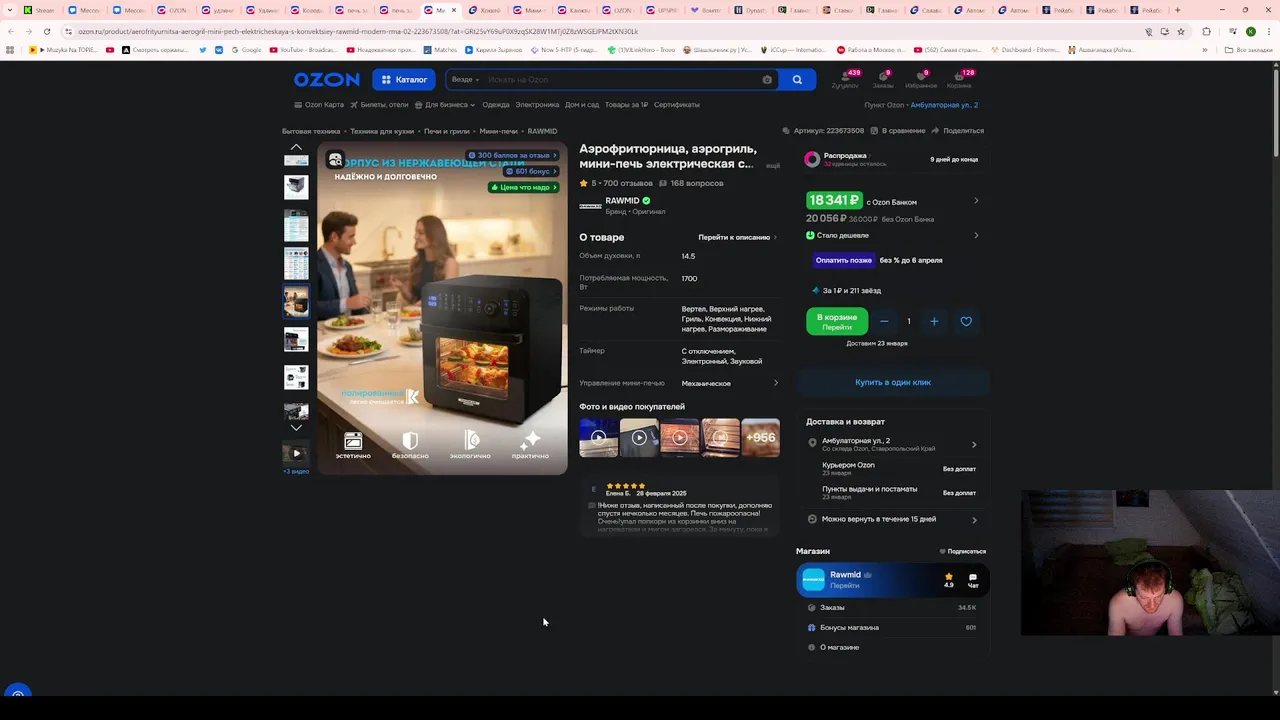Open the Избранное favorites icon
This screenshot has height=720, width=1280.
tap(921, 80)
